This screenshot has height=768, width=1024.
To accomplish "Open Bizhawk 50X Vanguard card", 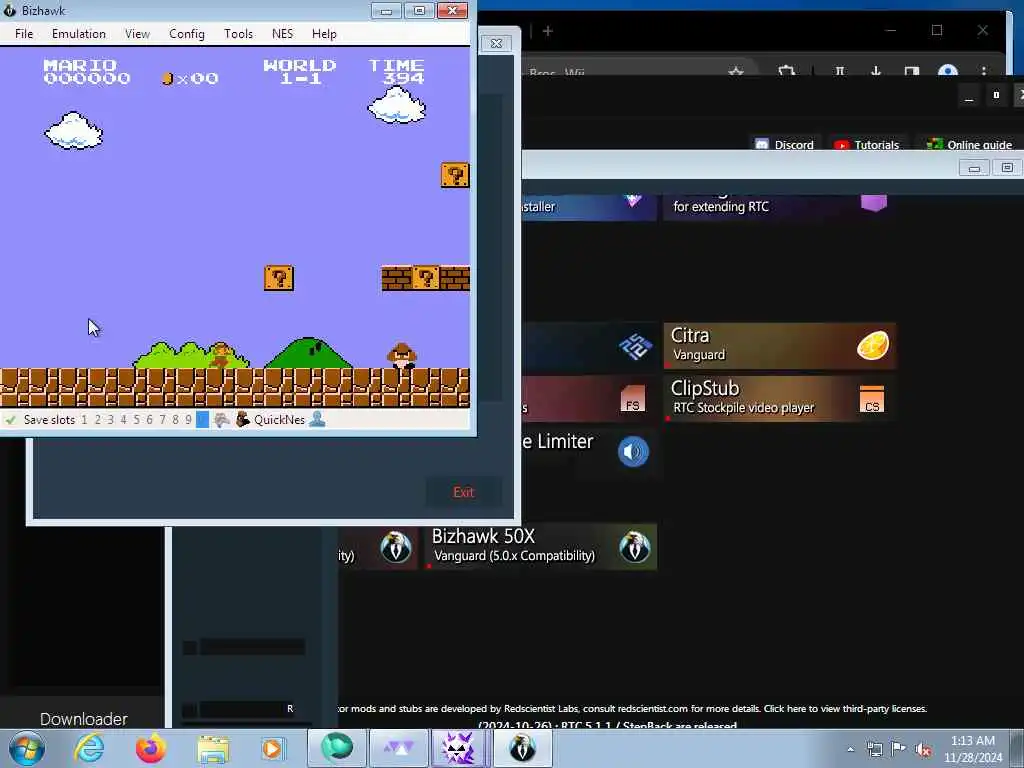I will coord(541,546).
